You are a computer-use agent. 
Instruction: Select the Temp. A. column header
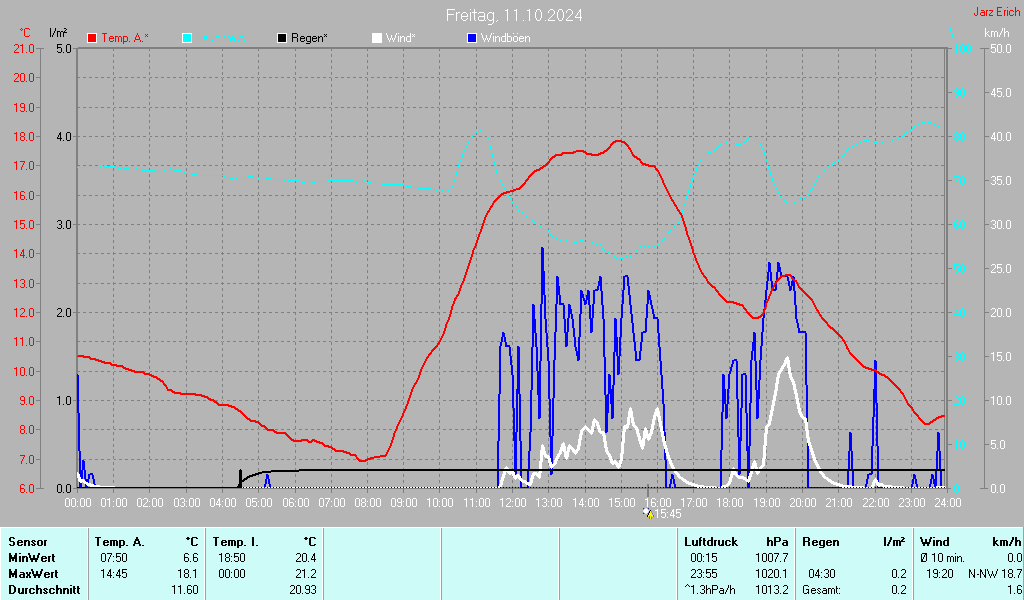(x=119, y=542)
